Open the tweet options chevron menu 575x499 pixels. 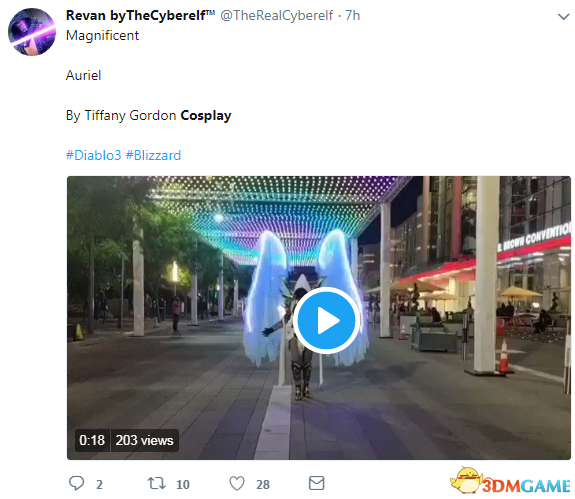click(563, 16)
